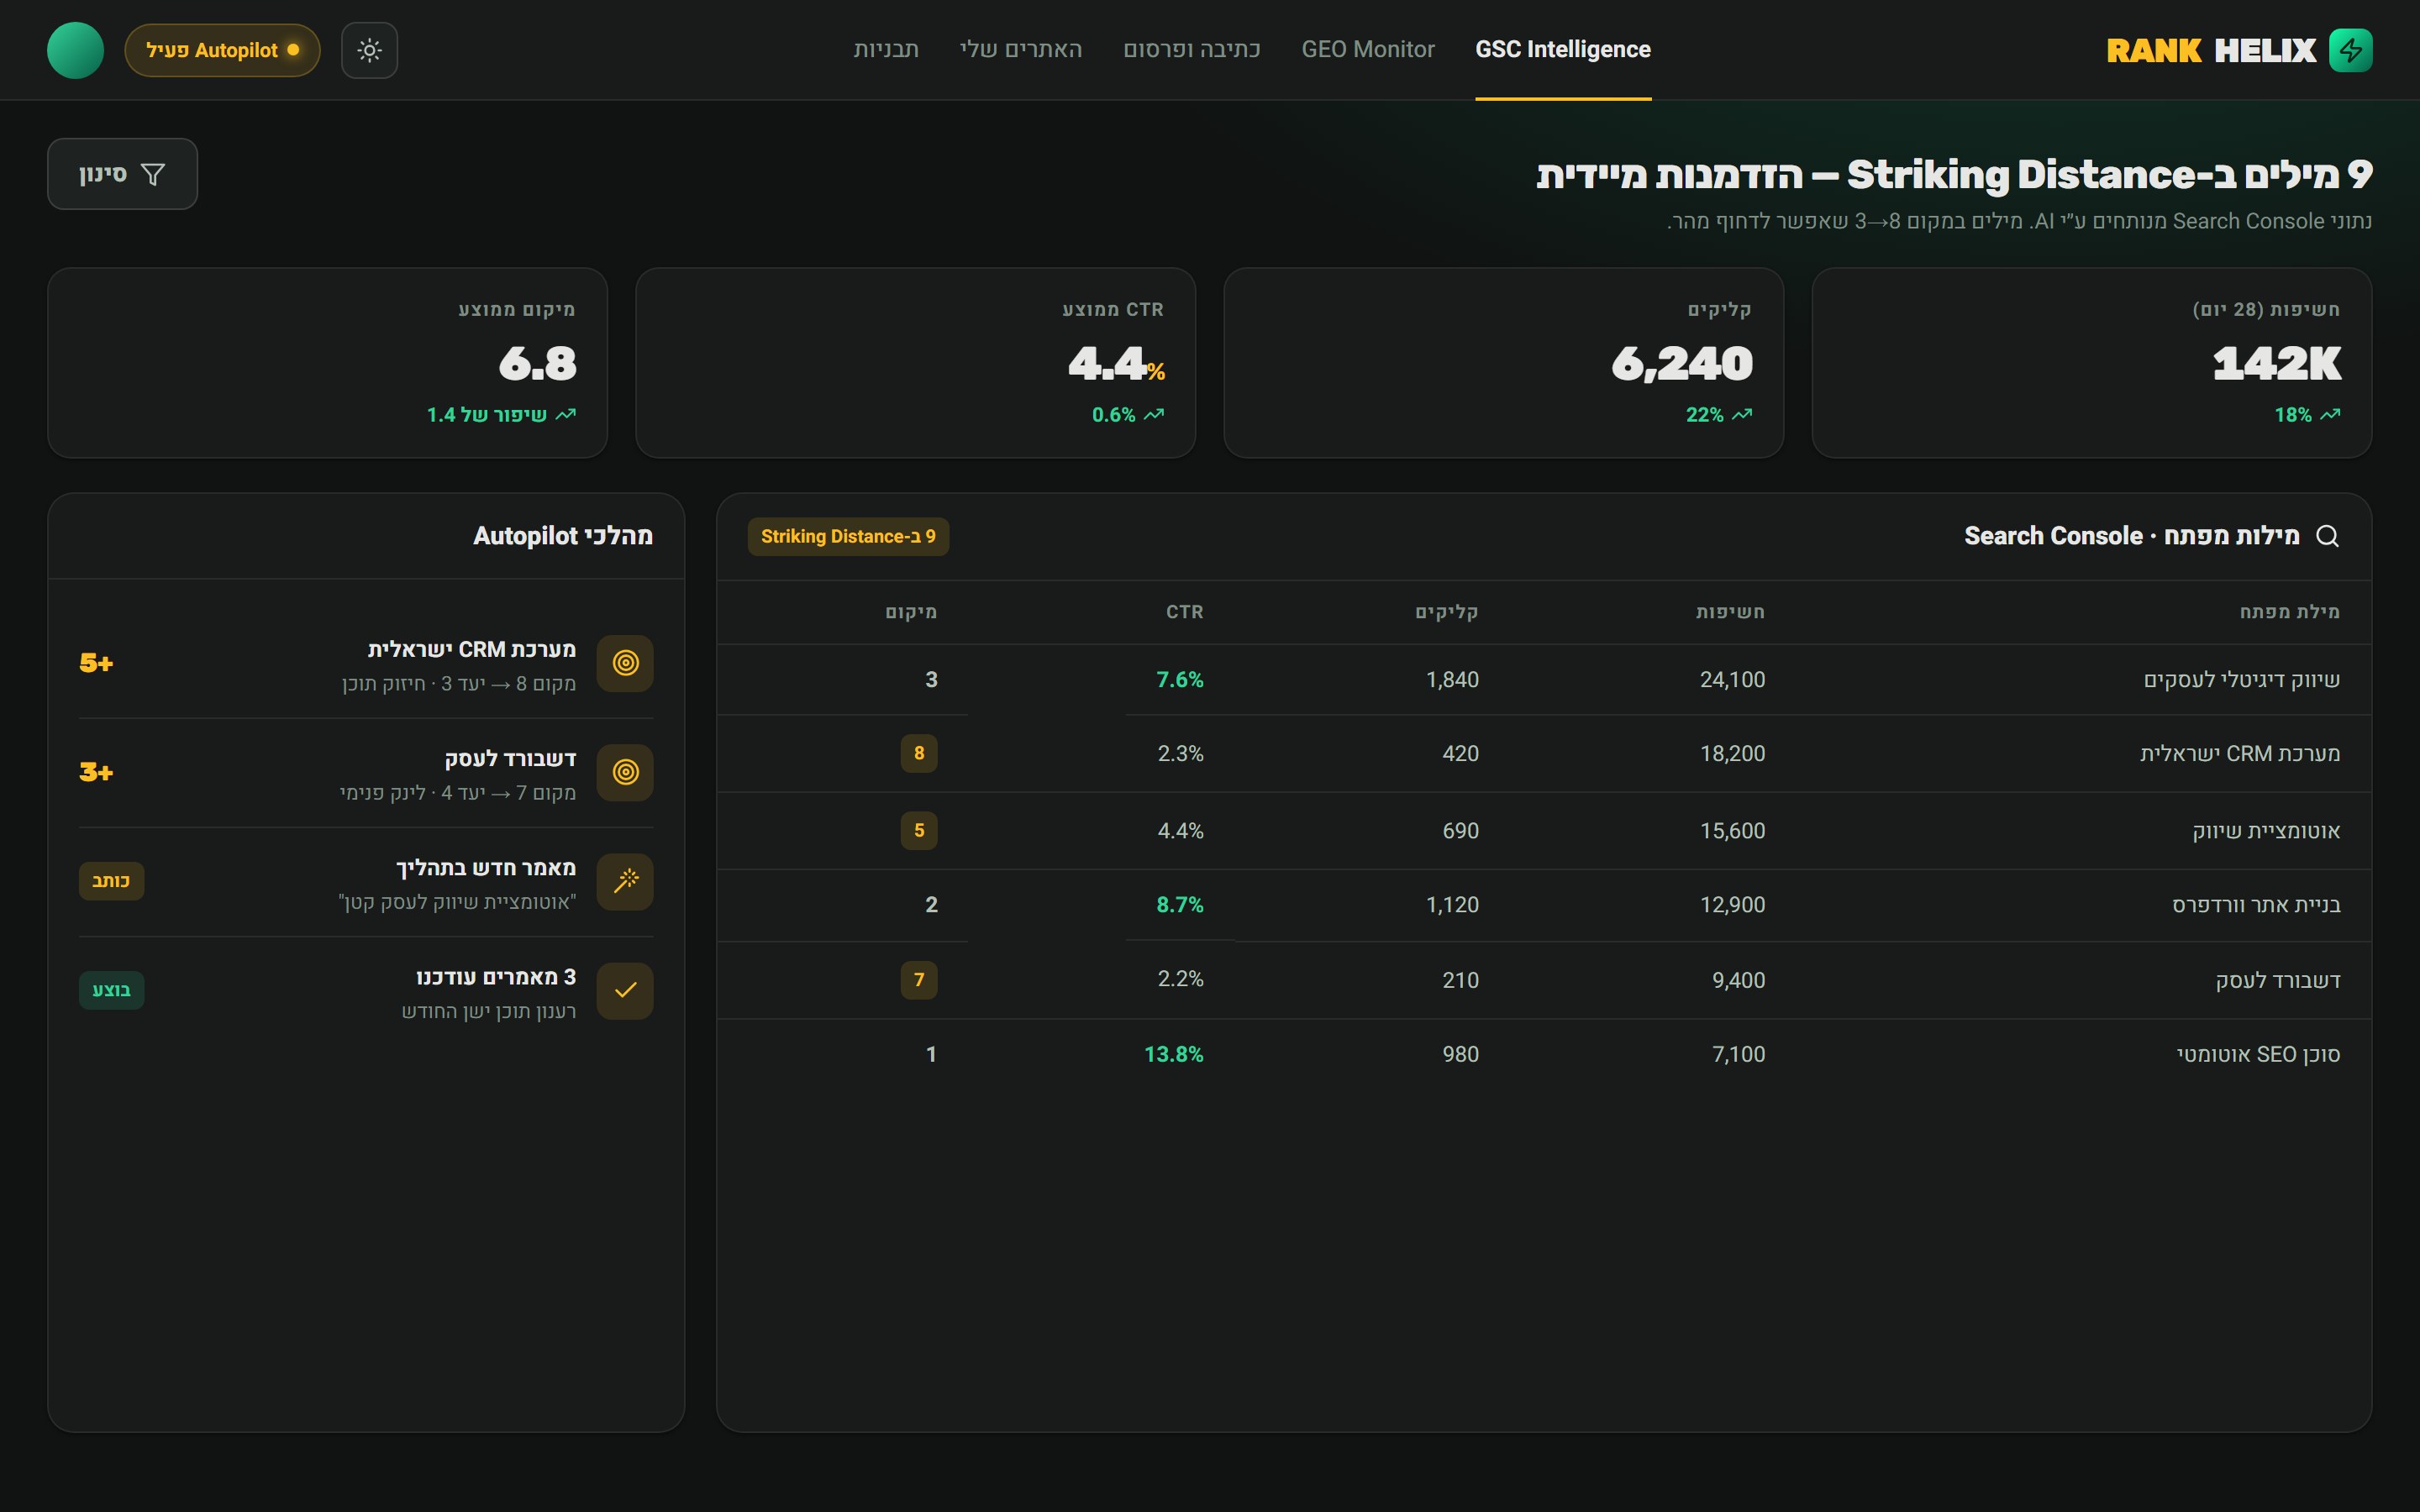Select keyword בניית אתר וורדפרס
Screen dimensions: 2420x1512
coord(2256,905)
